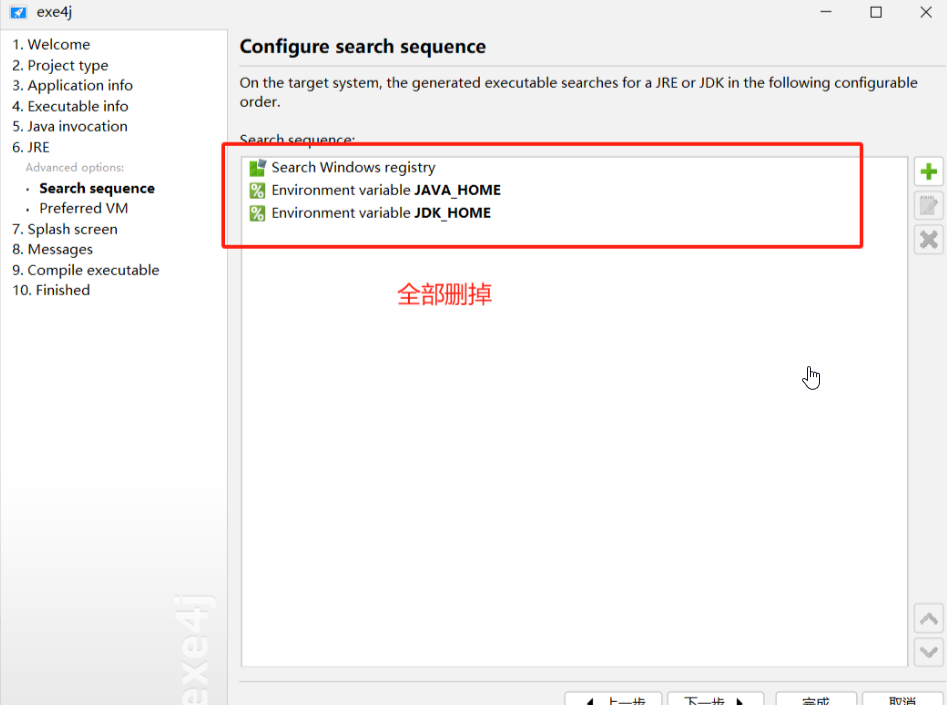Click the exe4j icon in the title bar
This screenshot has width=947, height=705.
(x=18, y=12)
